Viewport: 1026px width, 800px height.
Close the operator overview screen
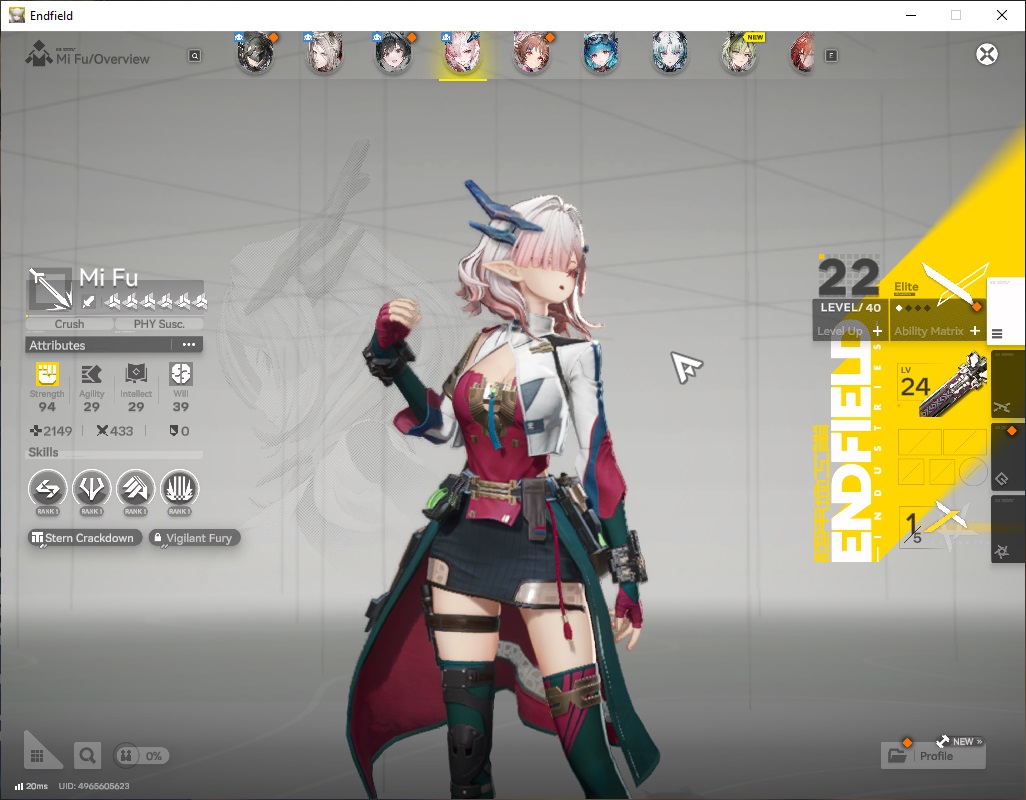[x=987, y=54]
